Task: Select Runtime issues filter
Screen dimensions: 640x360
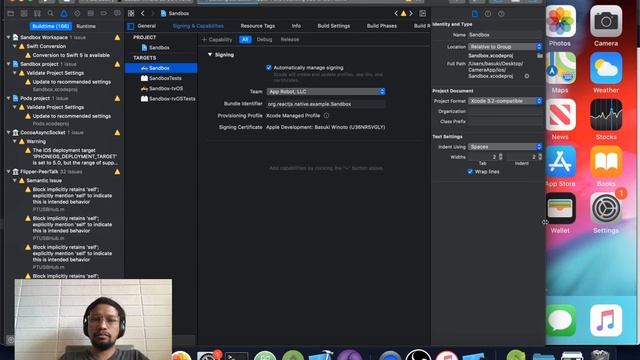Action: tap(86, 26)
